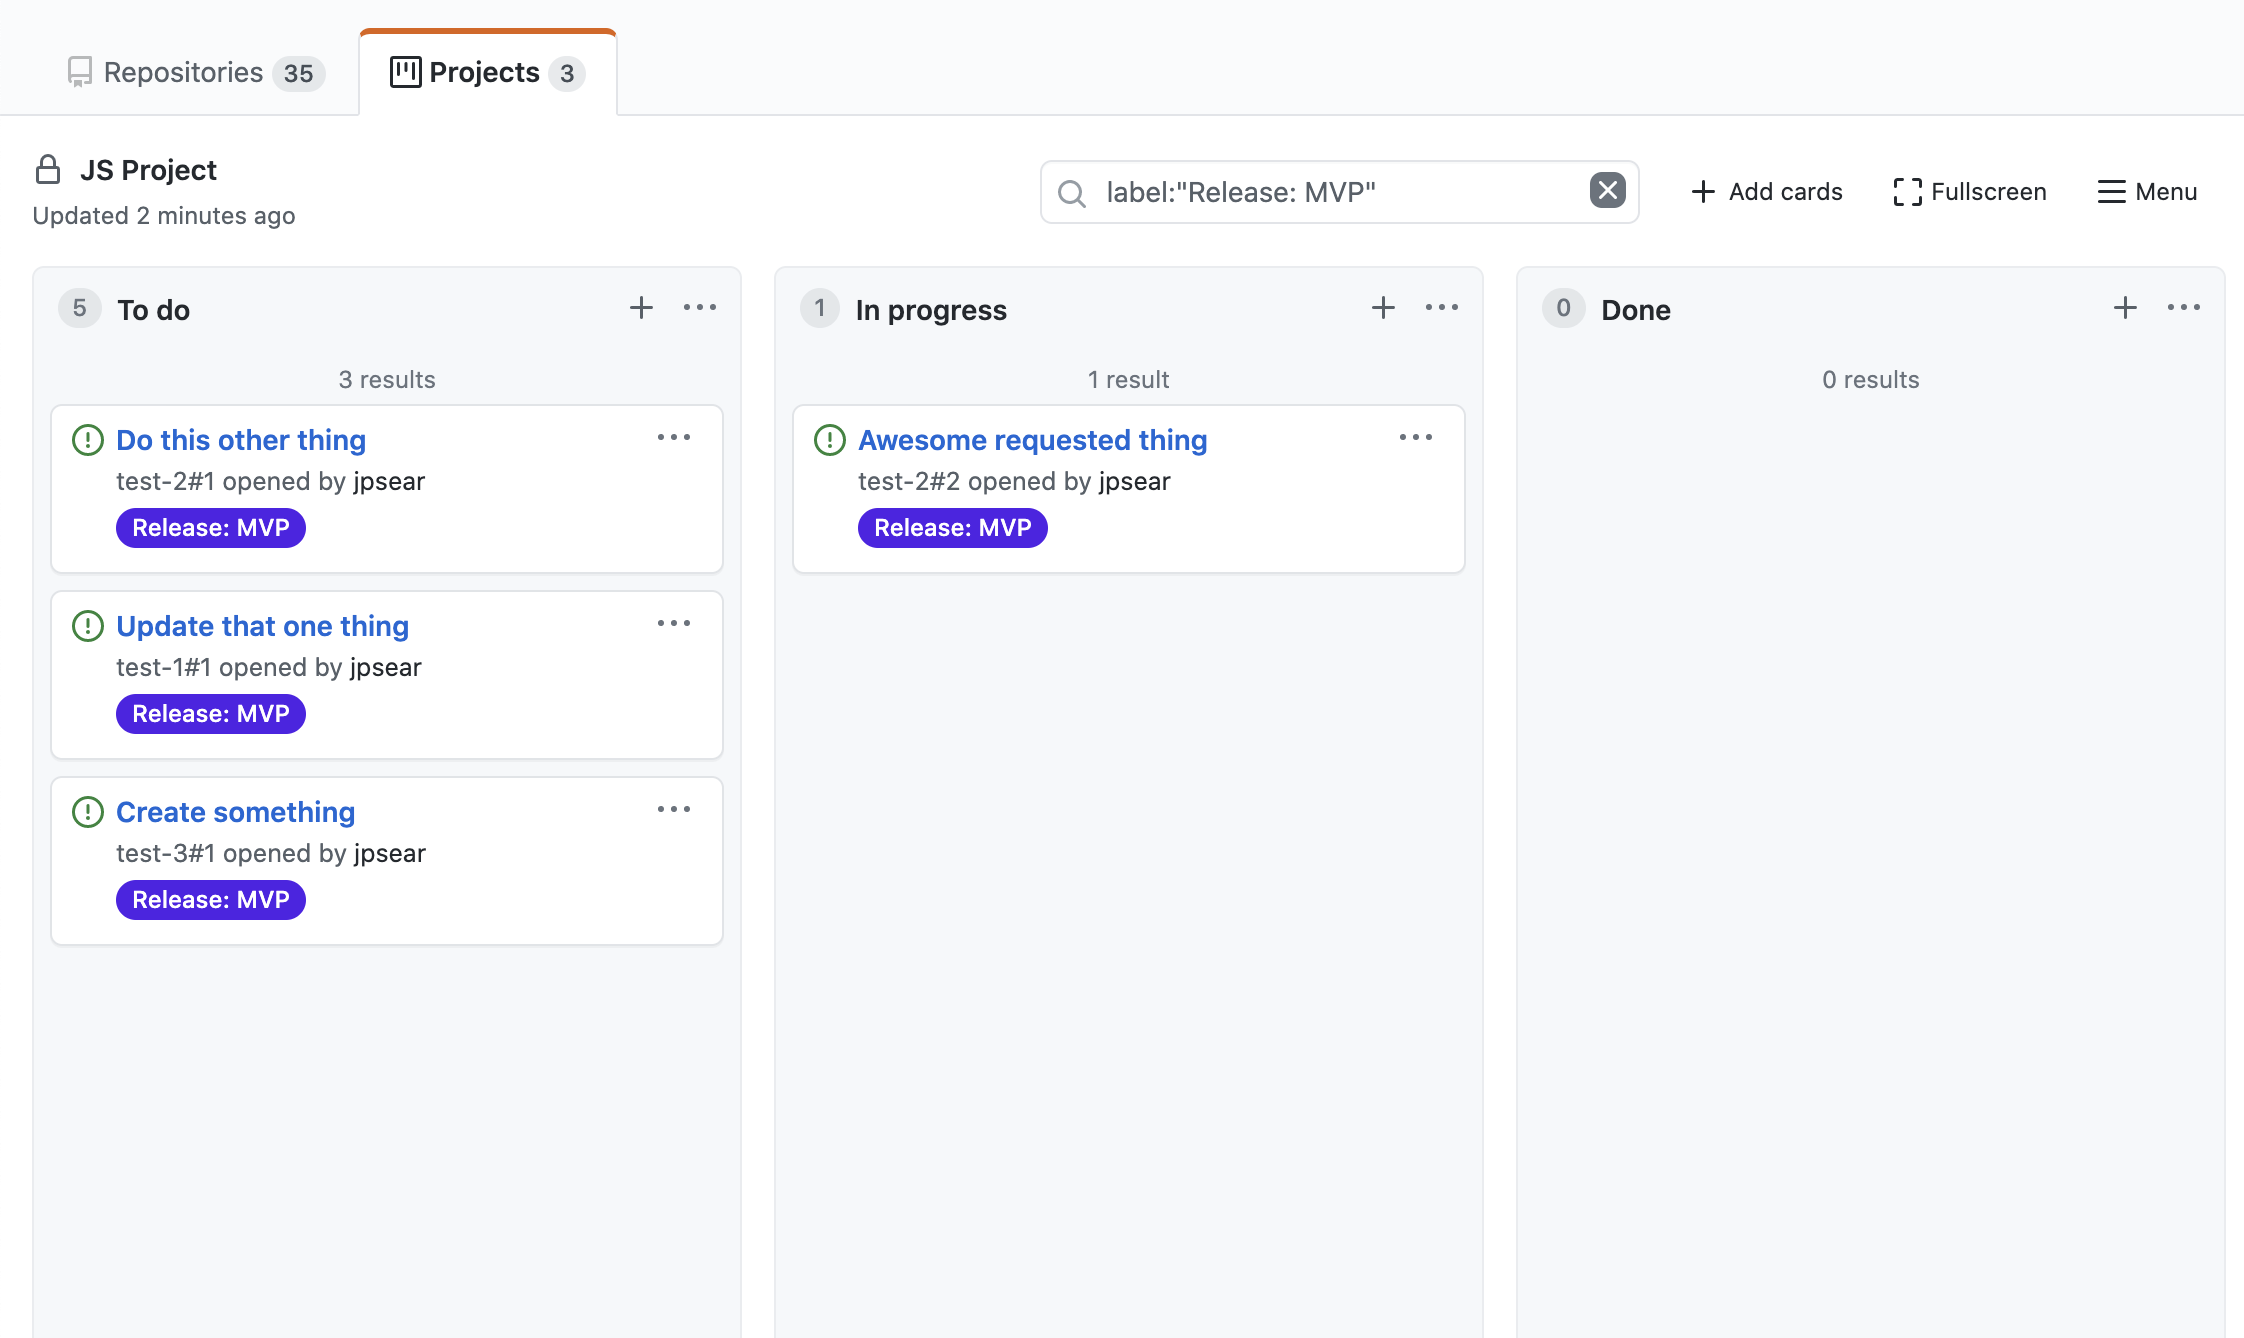Click the Release: MVP label on Update that one thing

click(x=211, y=714)
